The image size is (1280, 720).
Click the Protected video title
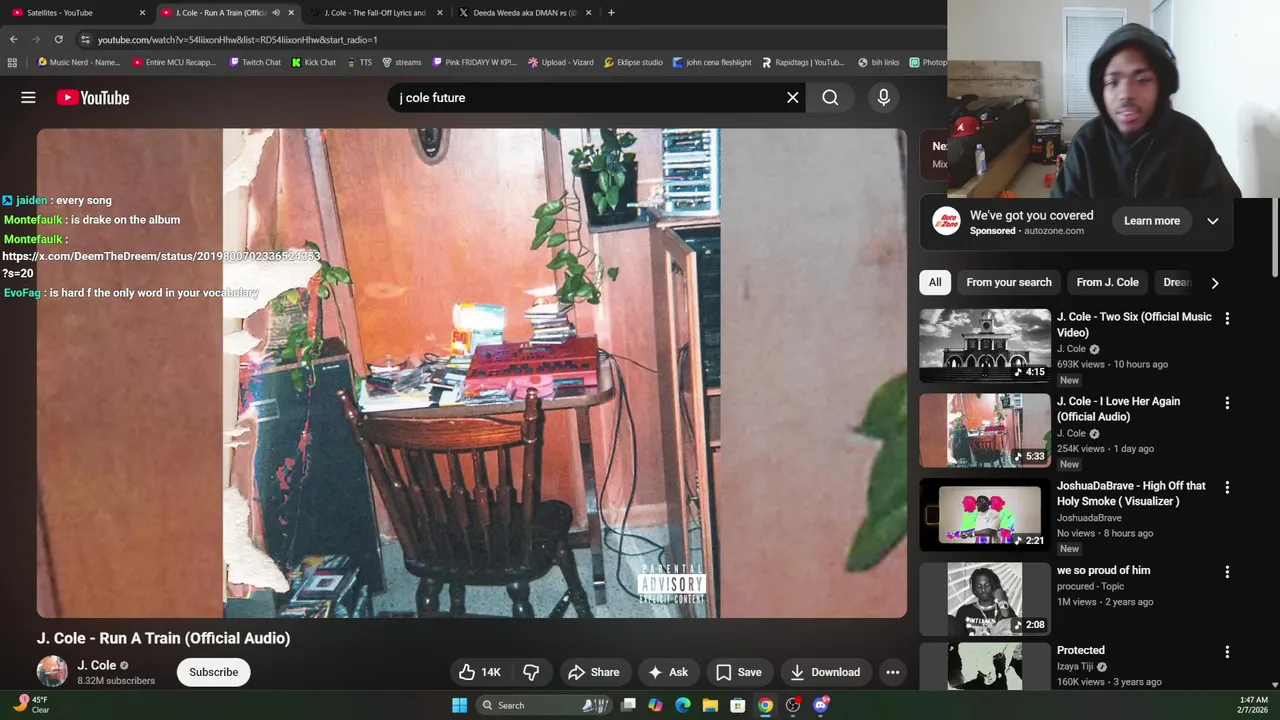pos(1080,650)
